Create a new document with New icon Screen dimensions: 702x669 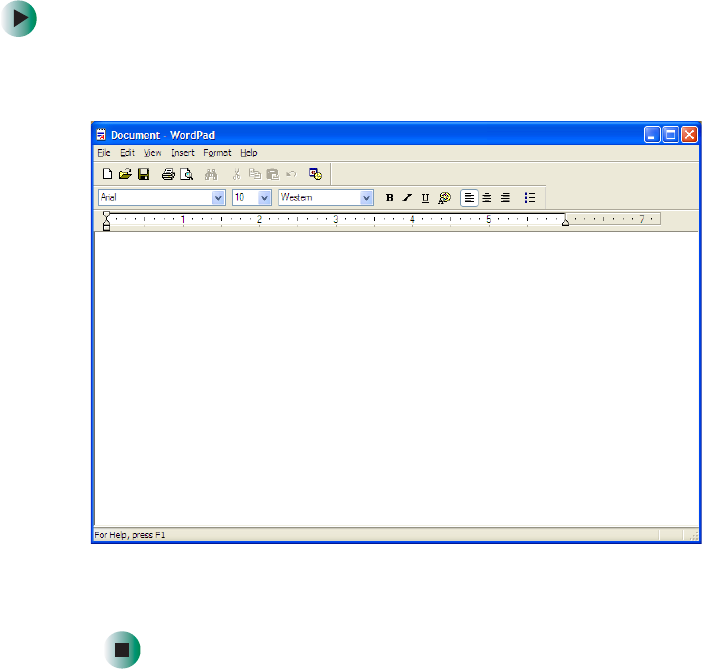pos(107,174)
